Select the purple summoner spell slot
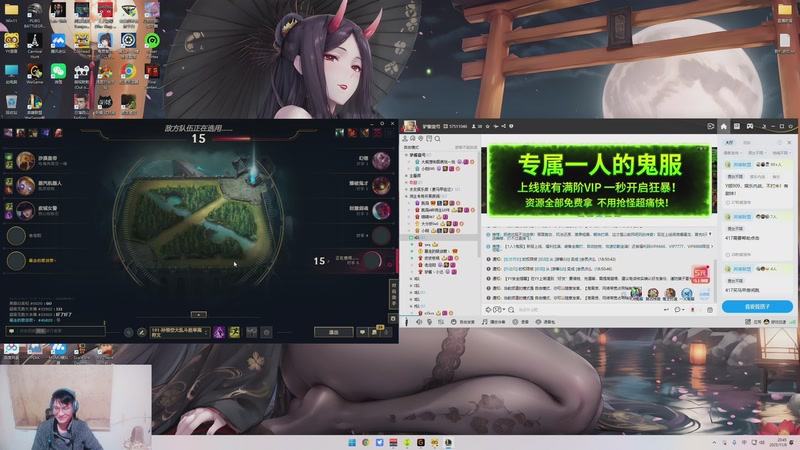This screenshot has height=450, width=800. [219, 333]
